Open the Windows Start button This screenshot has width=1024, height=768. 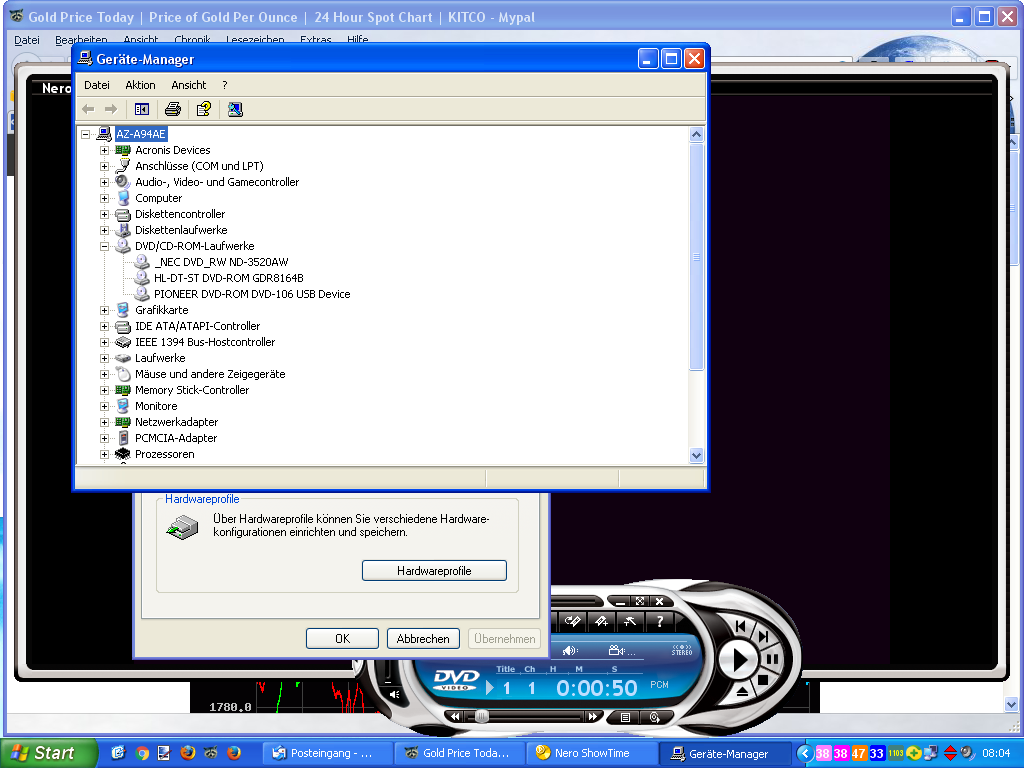pos(48,753)
